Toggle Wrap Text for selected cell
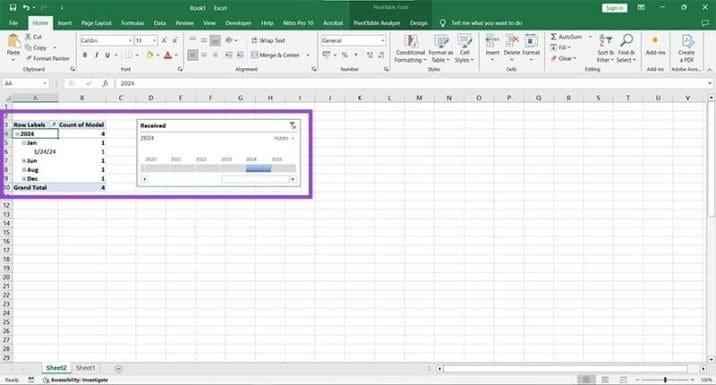Image resolution: width=716 pixels, height=385 pixels. click(268, 41)
